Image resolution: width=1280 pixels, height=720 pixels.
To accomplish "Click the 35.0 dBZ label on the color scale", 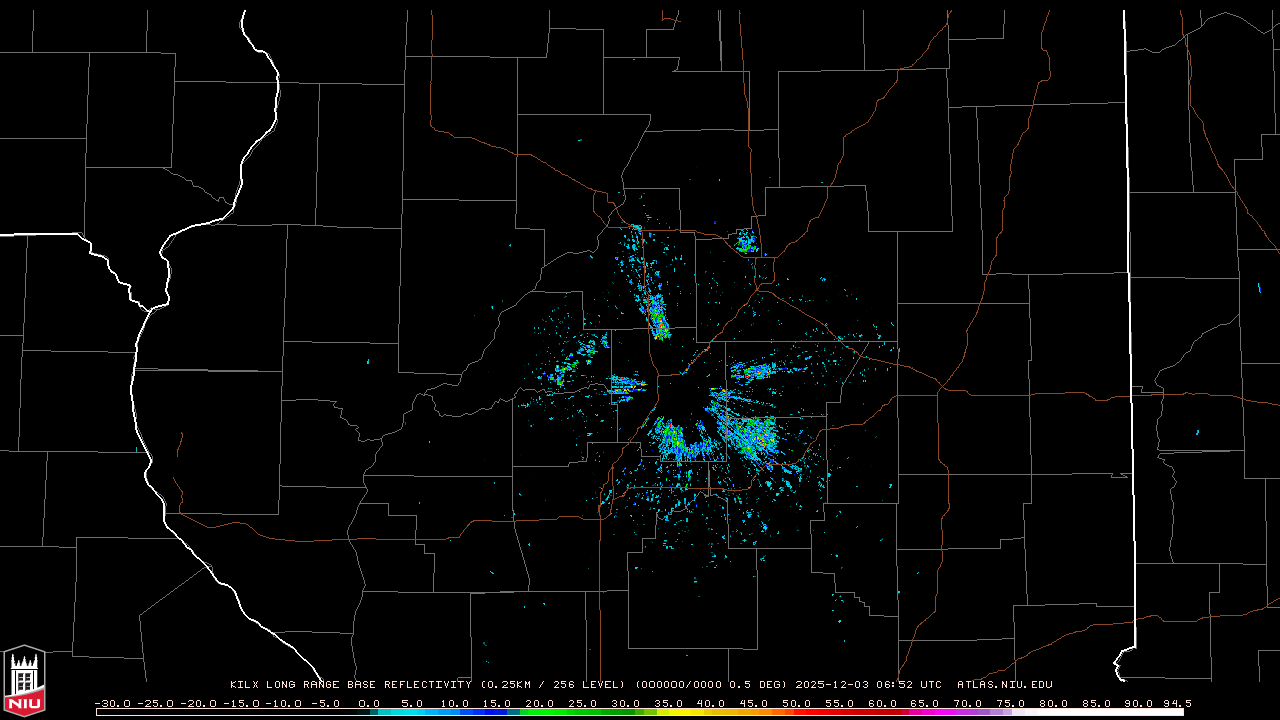I will [x=669, y=703].
